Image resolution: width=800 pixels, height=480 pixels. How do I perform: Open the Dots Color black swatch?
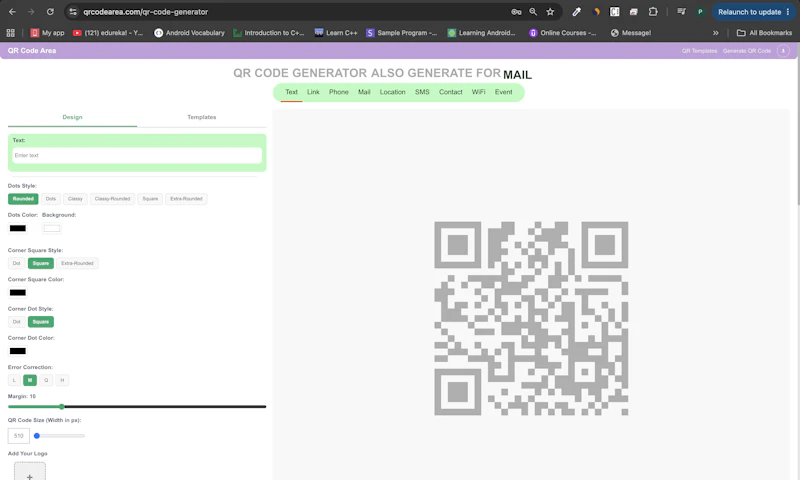coord(18,229)
